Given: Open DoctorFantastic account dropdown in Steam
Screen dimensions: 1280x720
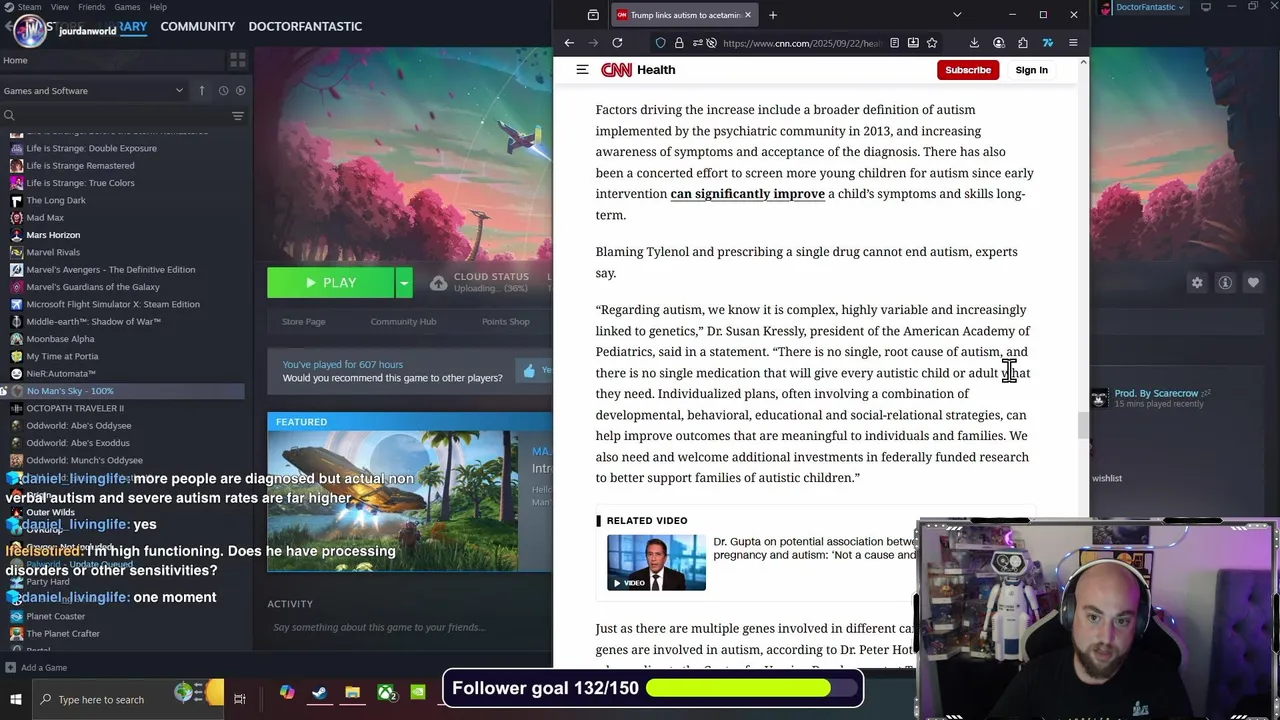Looking at the screenshot, I should click(1148, 7).
